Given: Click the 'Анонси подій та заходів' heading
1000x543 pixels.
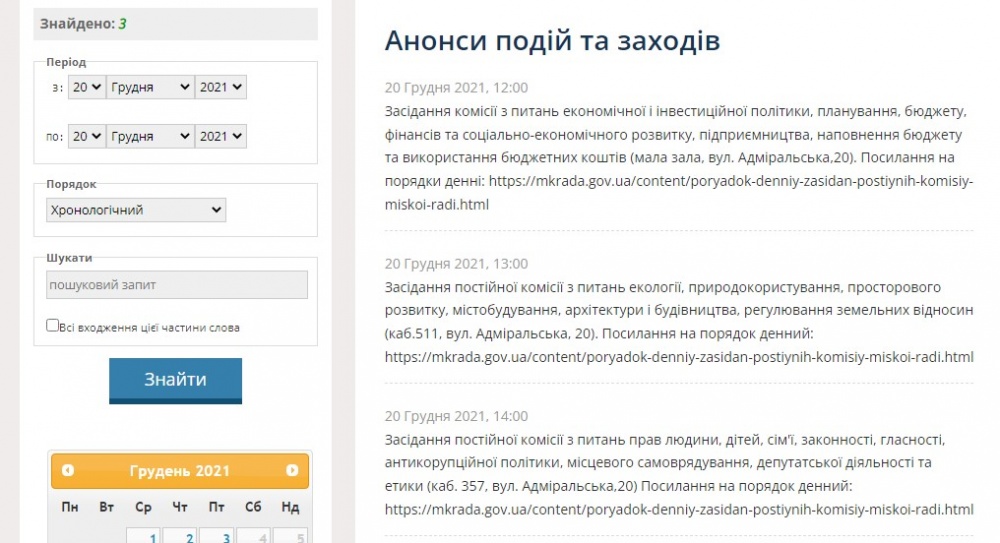Looking at the screenshot, I should 552,41.
